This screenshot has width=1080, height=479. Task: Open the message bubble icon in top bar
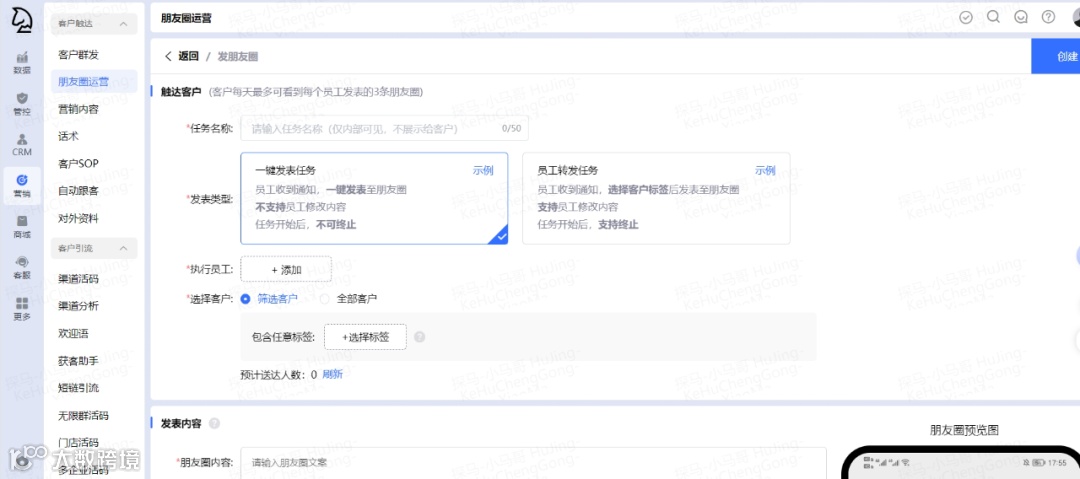[1021, 17]
